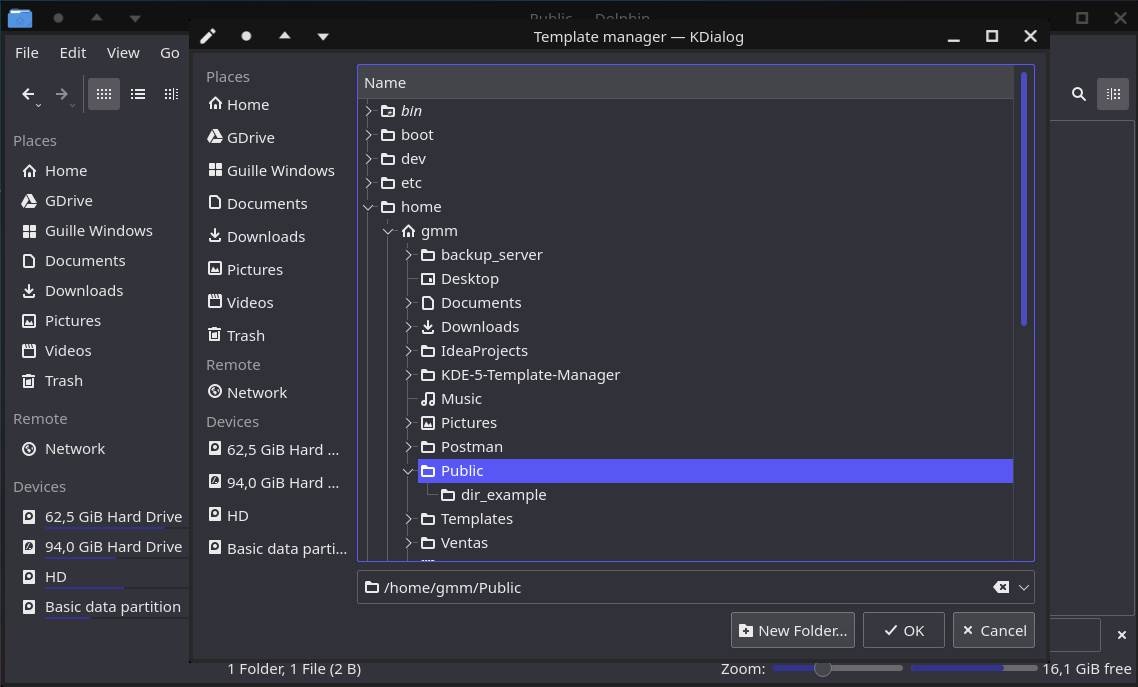Image resolution: width=1138 pixels, height=687 pixels.
Task: Go back in Dolphin toolbar
Action: pyautogui.click(x=29, y=94)
